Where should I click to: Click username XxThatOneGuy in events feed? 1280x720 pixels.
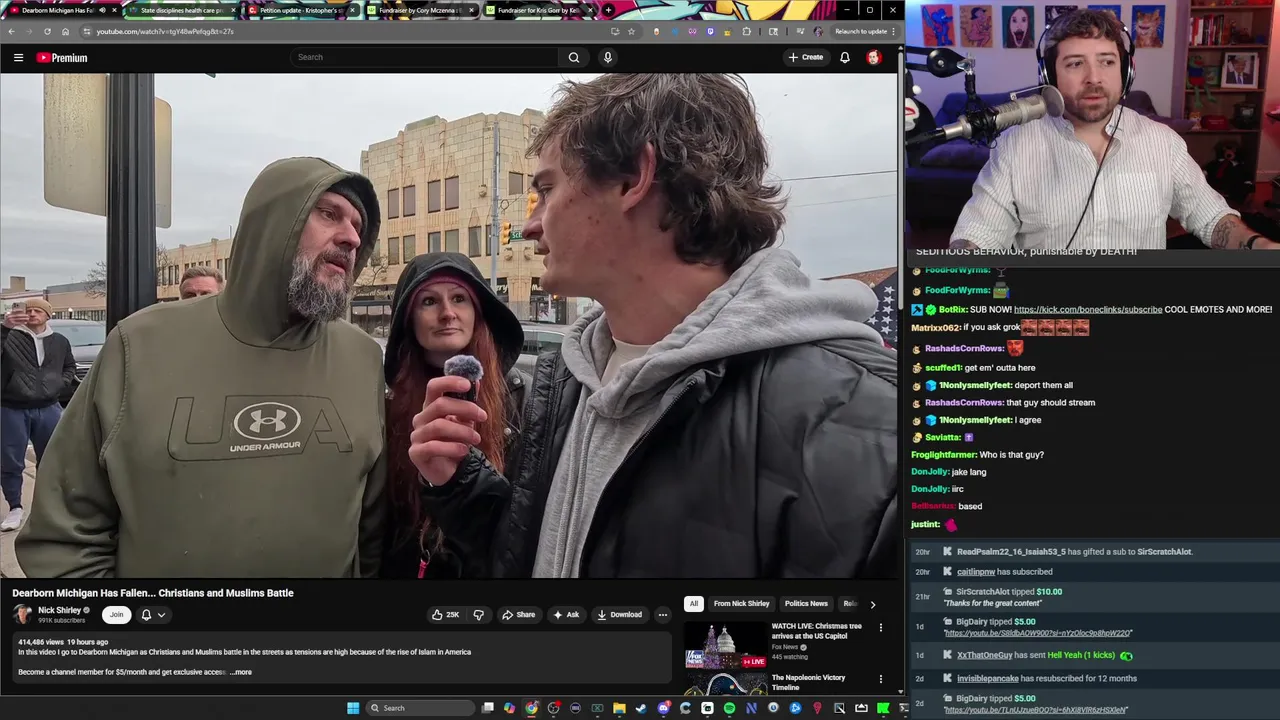985,655
